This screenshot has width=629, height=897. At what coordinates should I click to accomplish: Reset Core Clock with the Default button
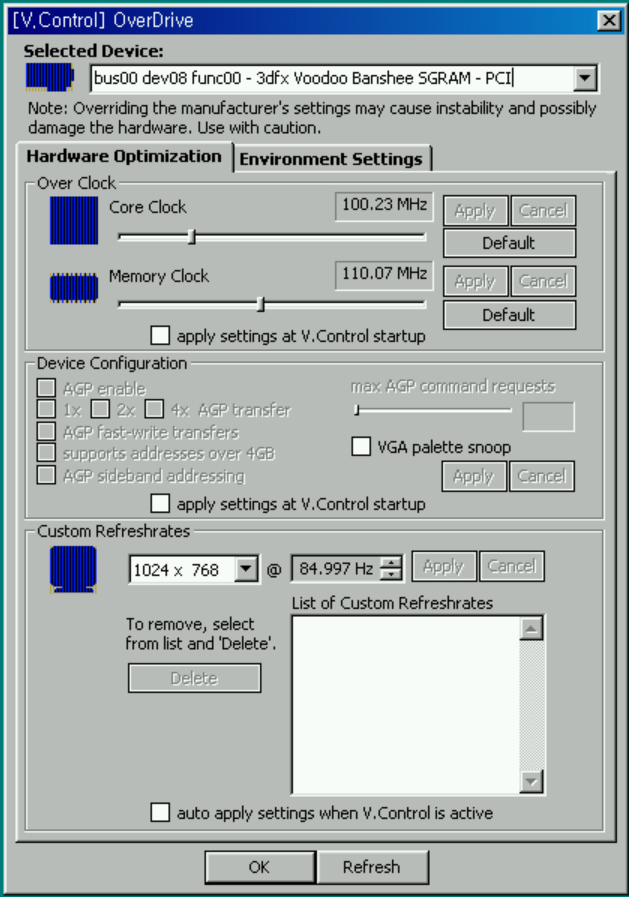(509, 243)
